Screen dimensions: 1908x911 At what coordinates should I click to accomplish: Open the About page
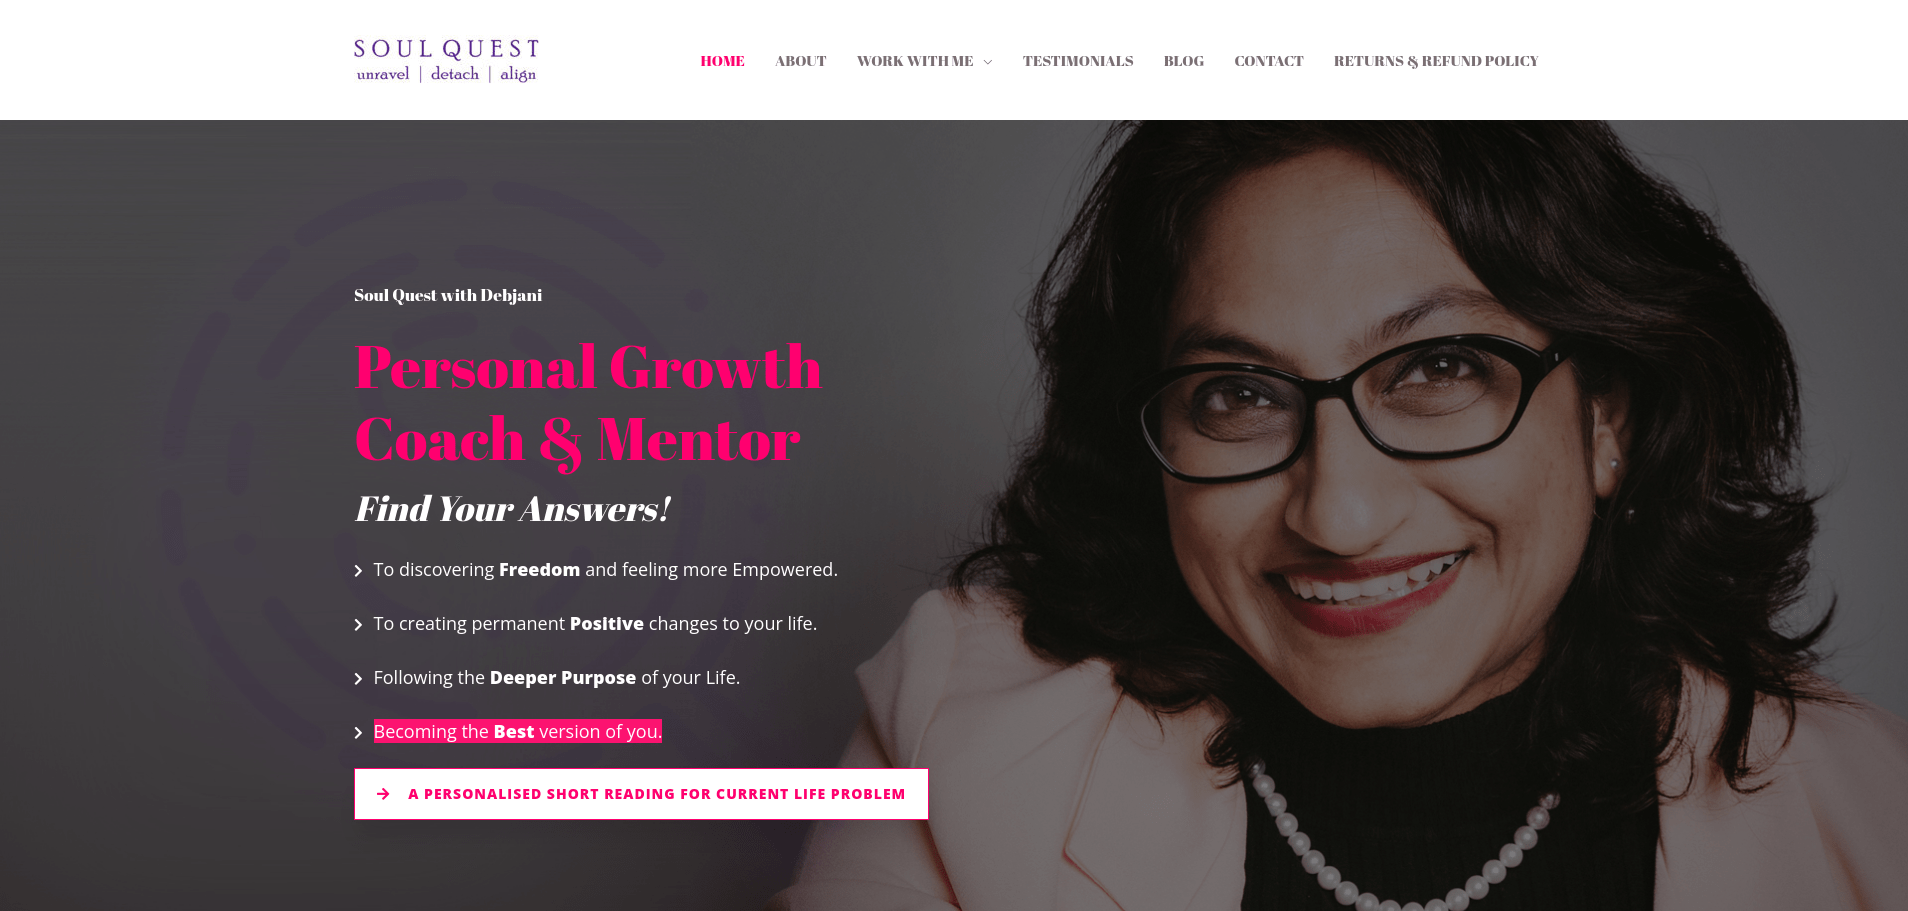click(801, 61)
